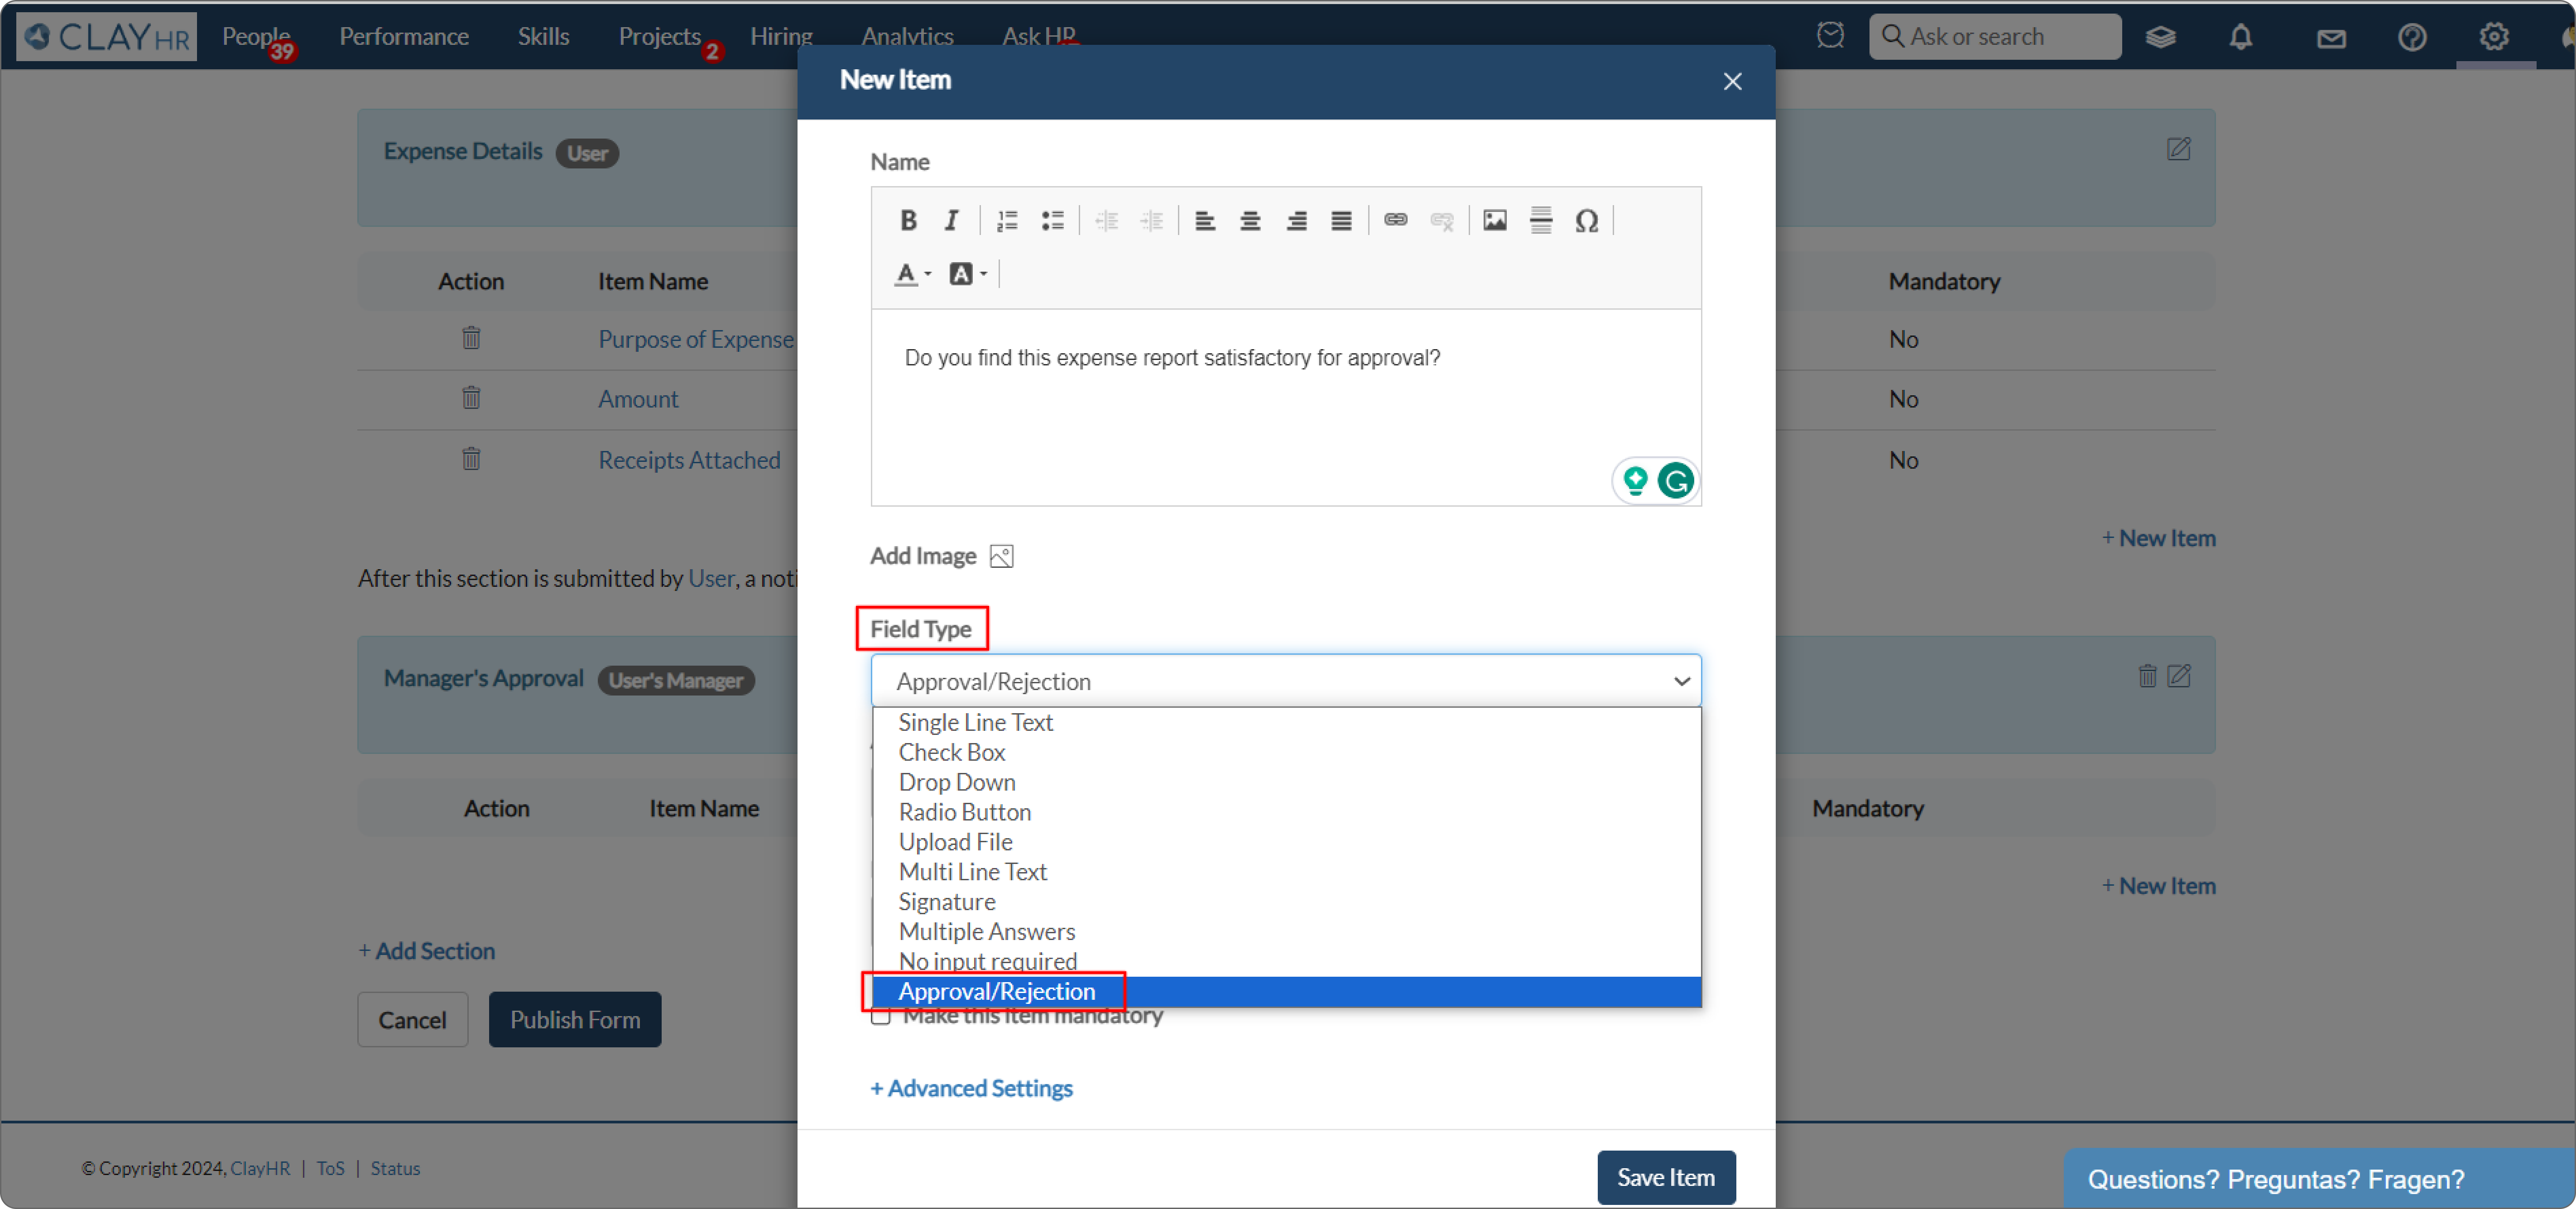
Task: Justify text in editor toolbar
Action: 1341,220
